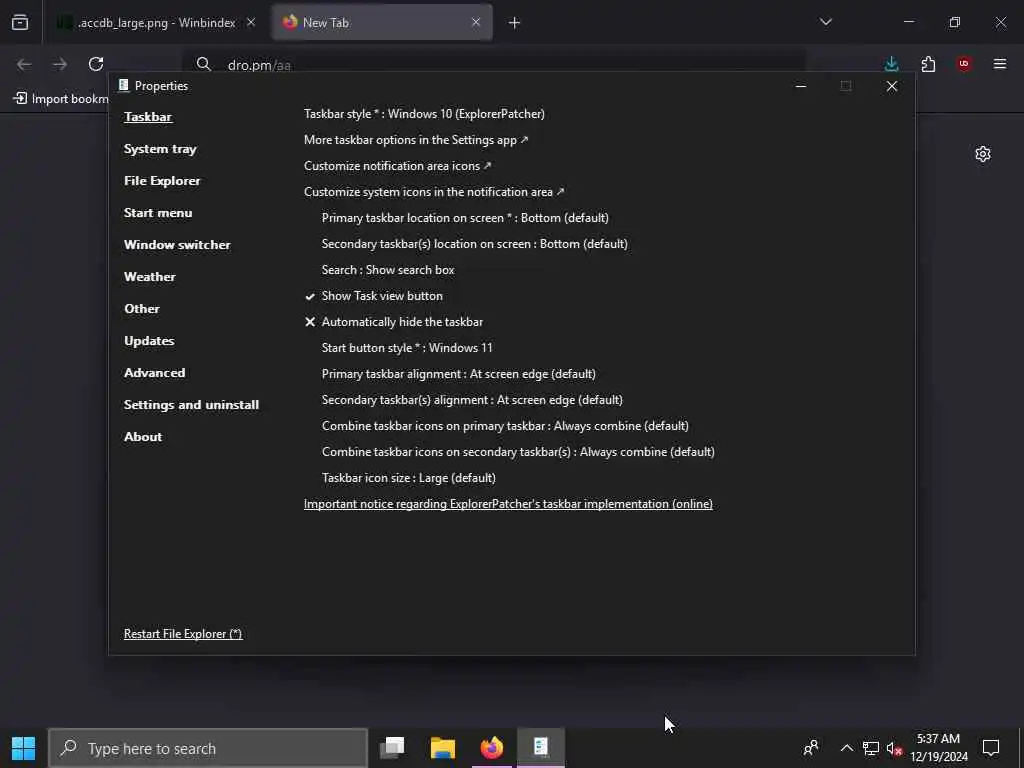Open new tab page settings gear
Screen dimensions: 1024x768
click(983, 154)
